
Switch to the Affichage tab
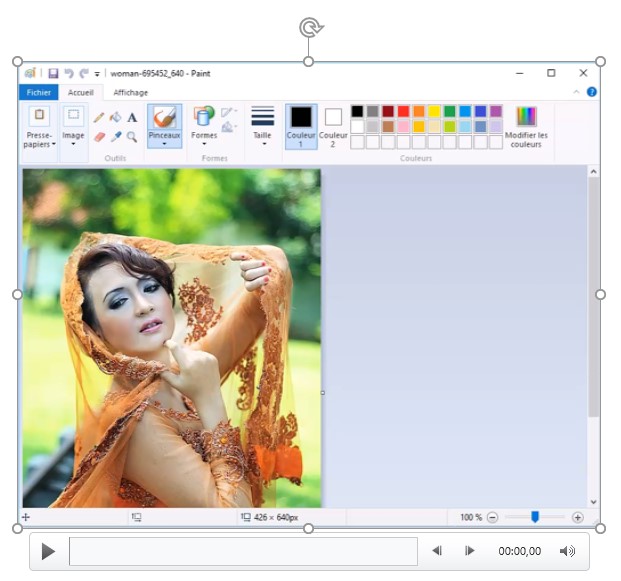pyautogui.click(x=130, y=92)
